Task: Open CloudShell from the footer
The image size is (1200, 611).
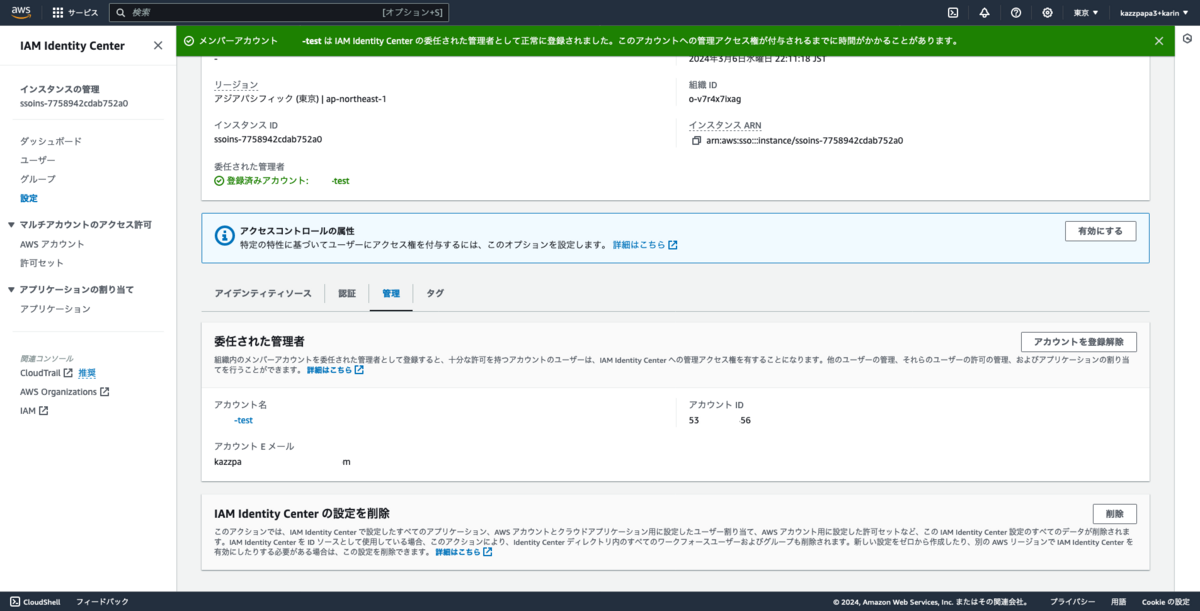Action: click(x=35, y=602)
